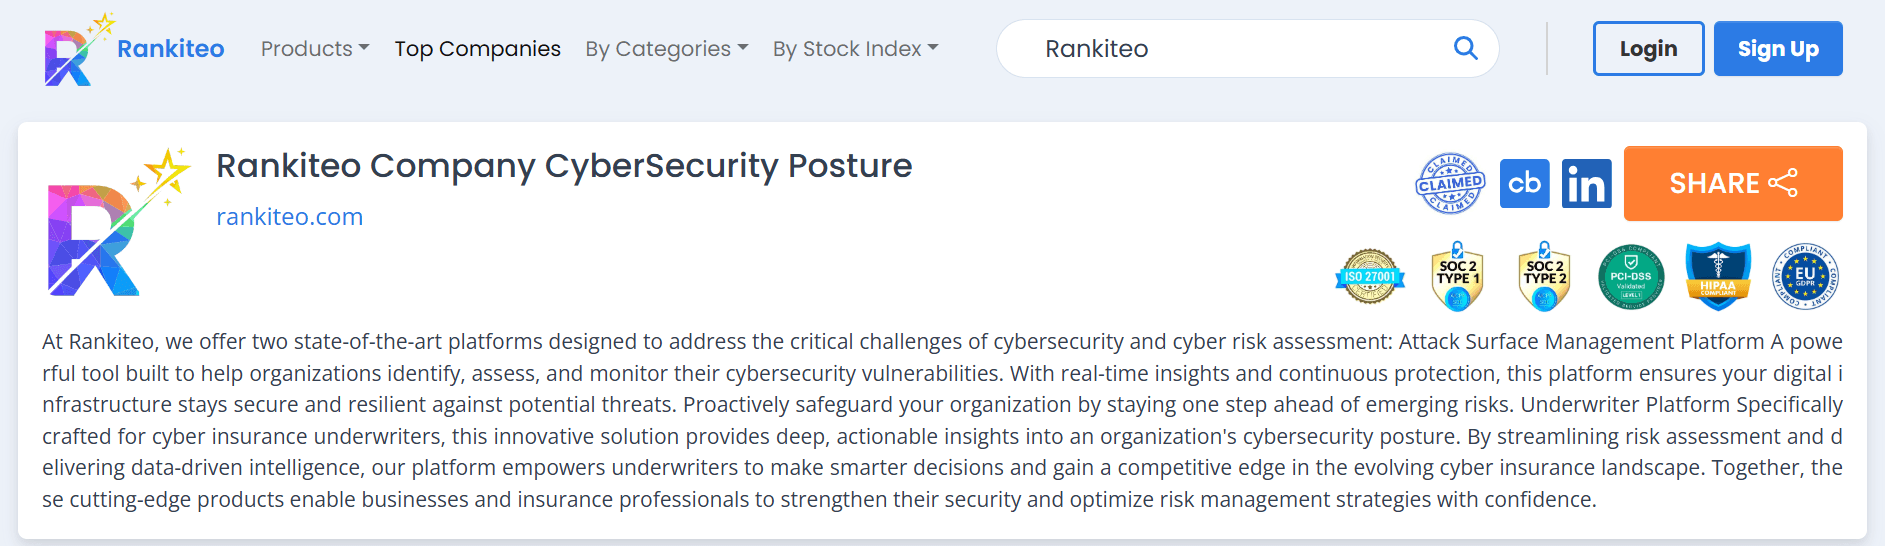The width and height of the screenshot is (1885, 546).
Task: Click the Rankiteo logo in the navbar
Action: (x=133, y=49)
